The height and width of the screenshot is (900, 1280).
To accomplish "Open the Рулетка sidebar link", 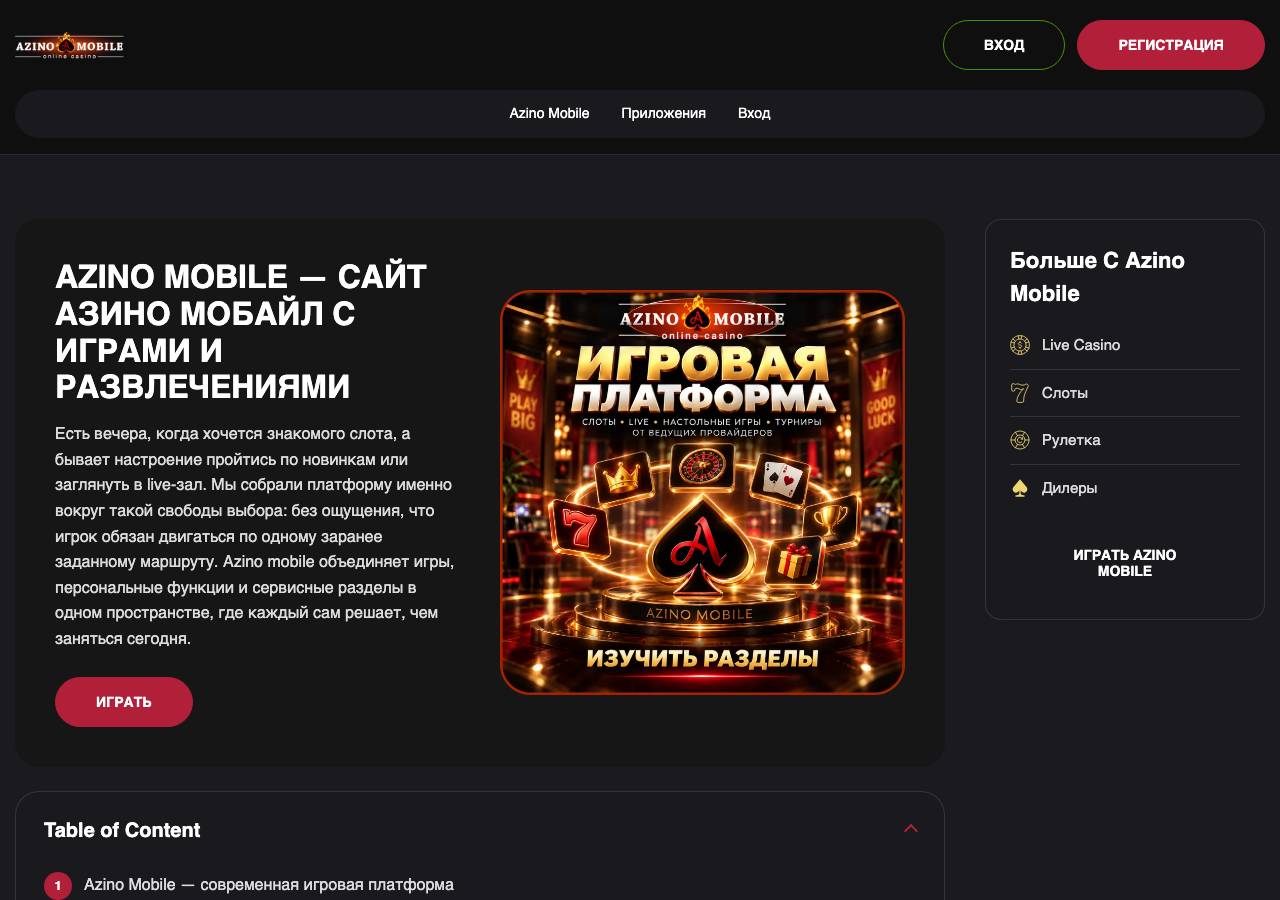I will click(1071, 440).
